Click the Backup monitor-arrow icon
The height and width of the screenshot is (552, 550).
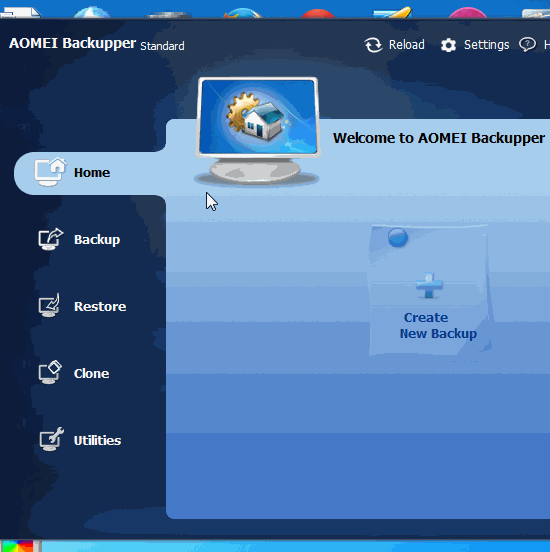coord(50,239)
